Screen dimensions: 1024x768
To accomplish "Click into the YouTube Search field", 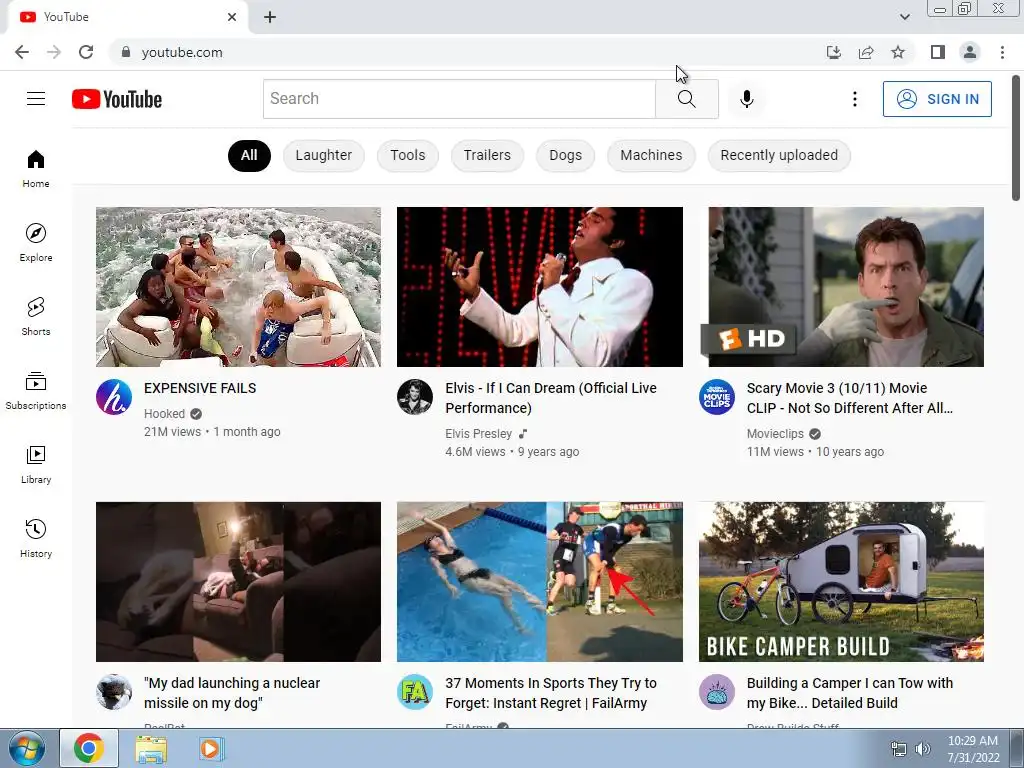I will point(459,99).
